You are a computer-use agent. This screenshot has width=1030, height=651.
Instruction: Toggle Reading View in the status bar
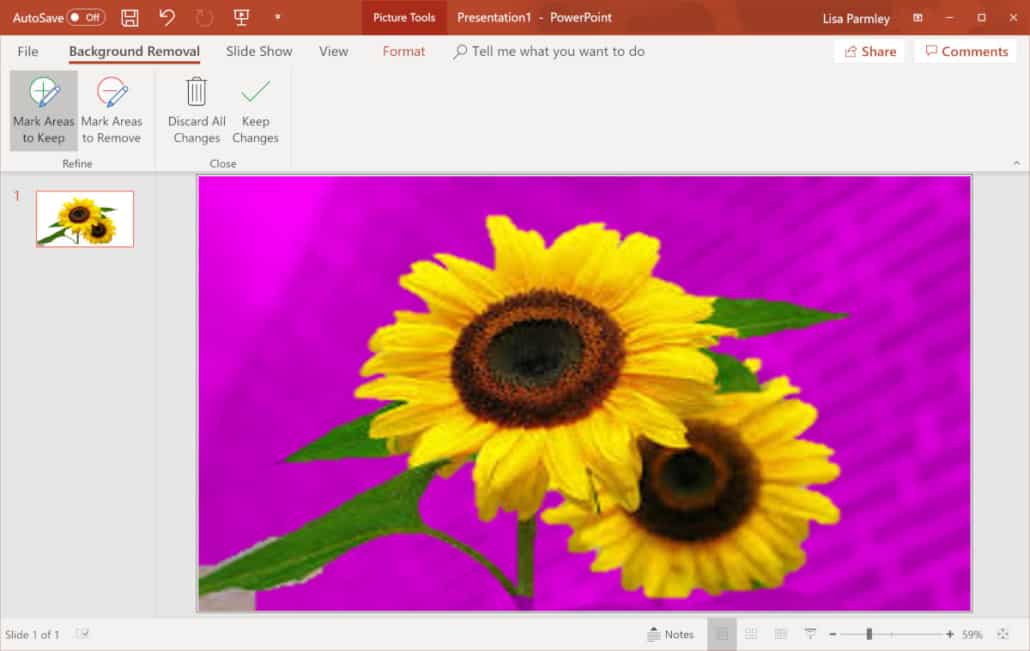pyautogui.click(x=781, y=633)
